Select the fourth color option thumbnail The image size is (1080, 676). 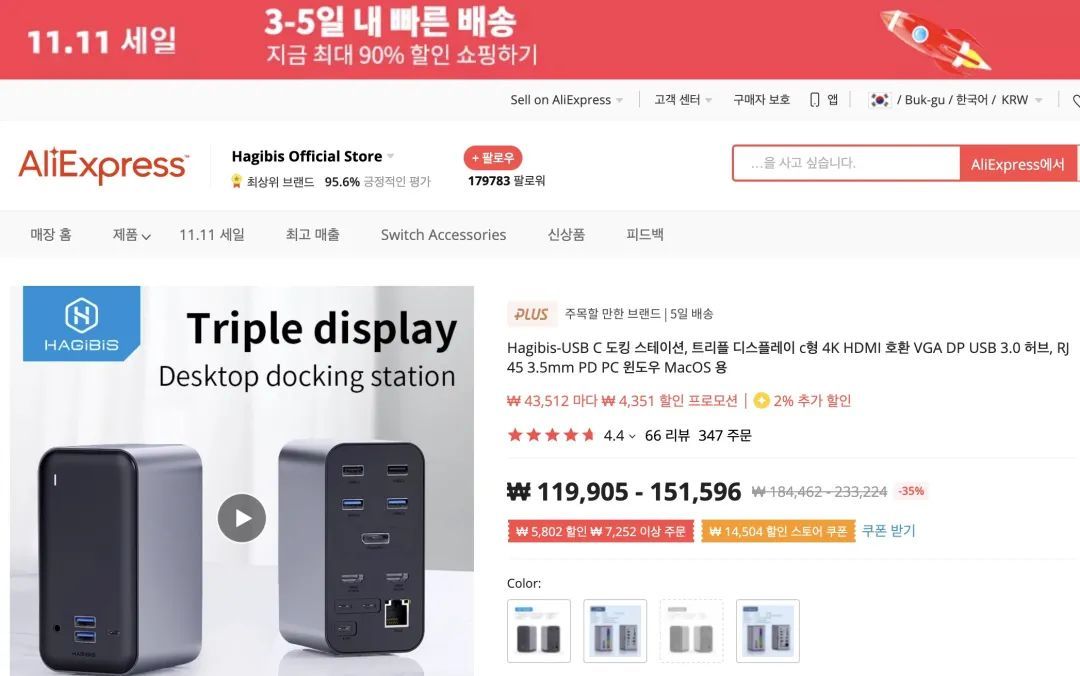pyautogui.click(x=767, y=631)
